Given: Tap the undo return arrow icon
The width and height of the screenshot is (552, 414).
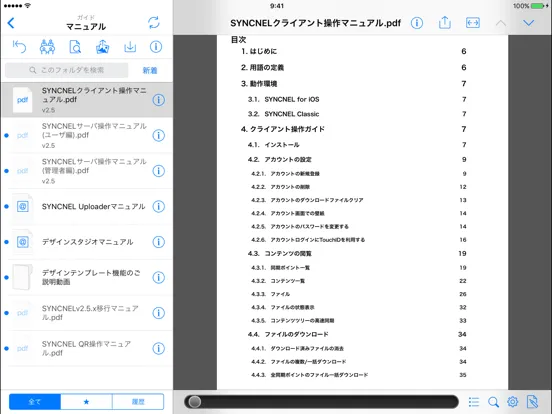Looking at the screenshot, I should [x=19, y=47].
